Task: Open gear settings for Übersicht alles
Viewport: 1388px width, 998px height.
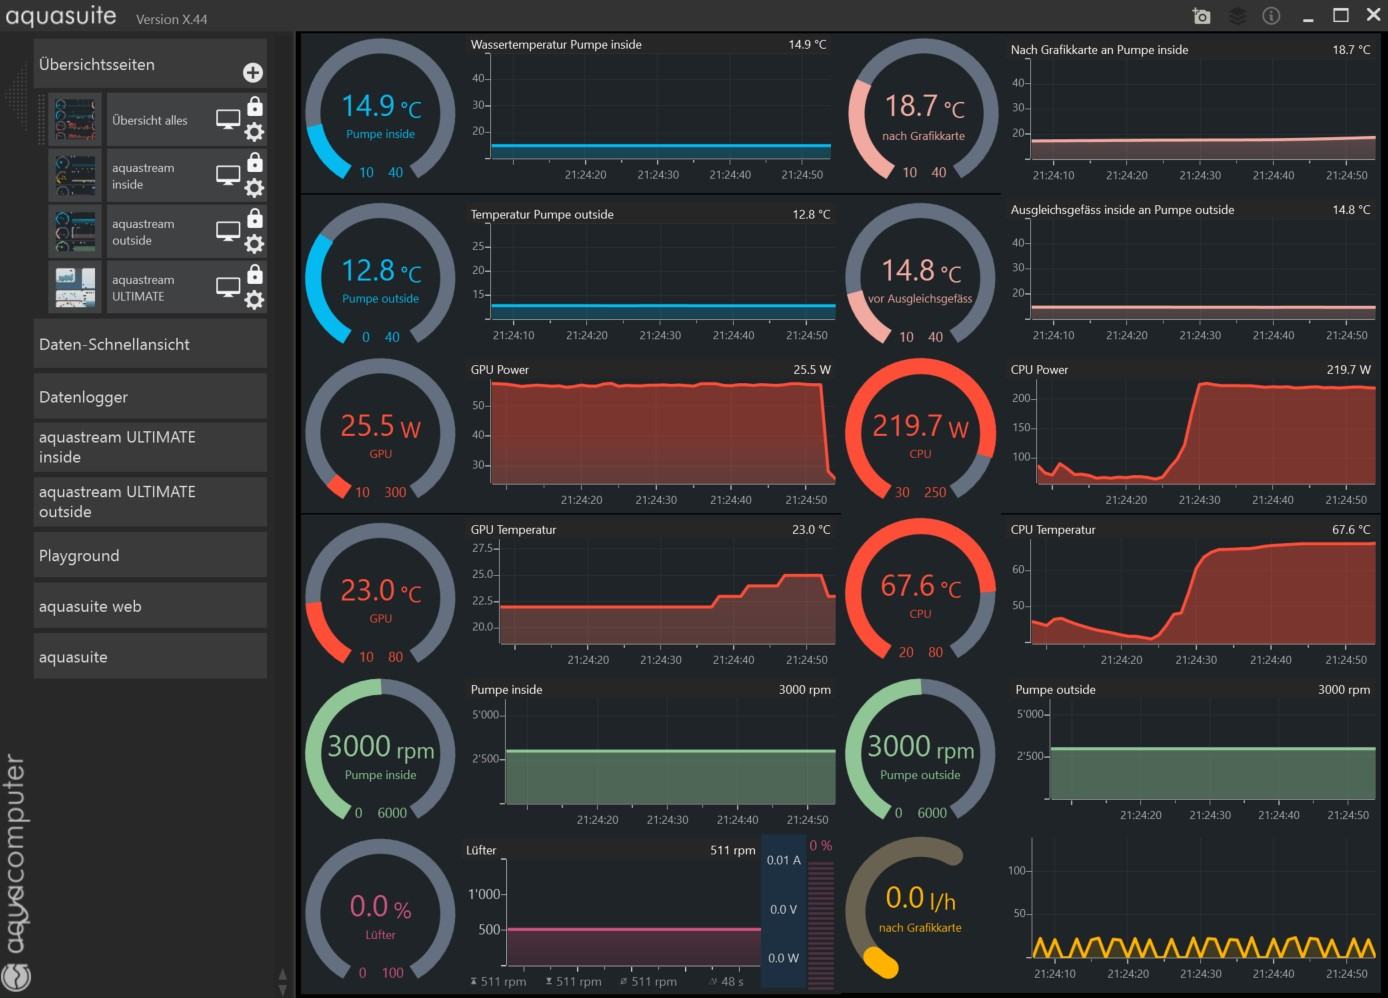Action: (255, 132)
